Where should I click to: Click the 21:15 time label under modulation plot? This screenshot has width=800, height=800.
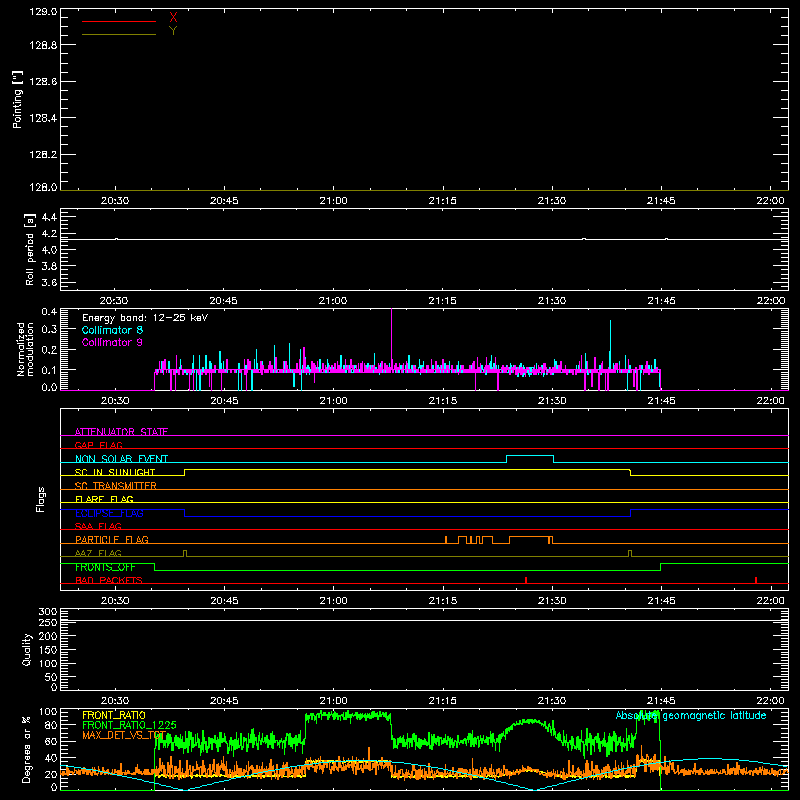(443, 401)
